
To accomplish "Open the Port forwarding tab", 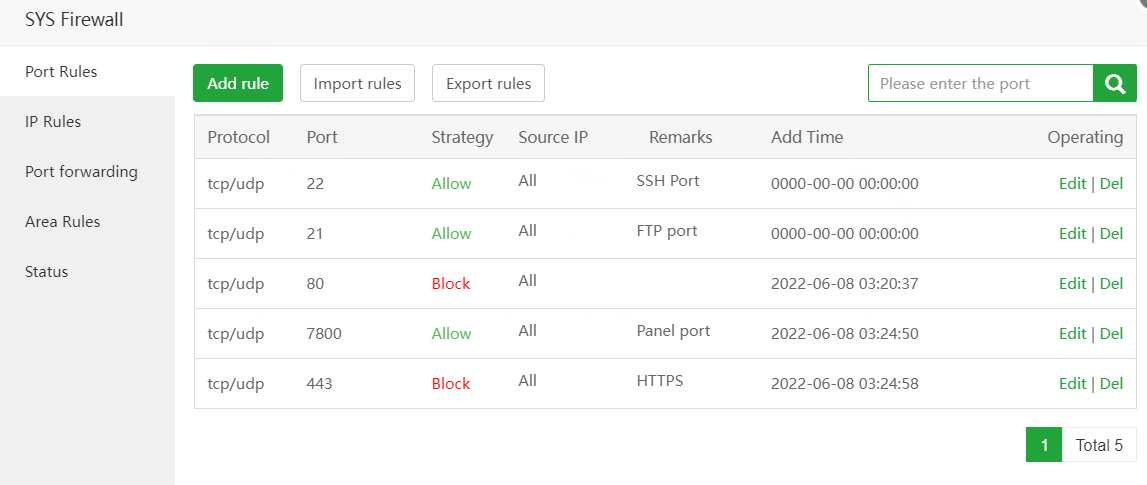I will tap(81, 172).
